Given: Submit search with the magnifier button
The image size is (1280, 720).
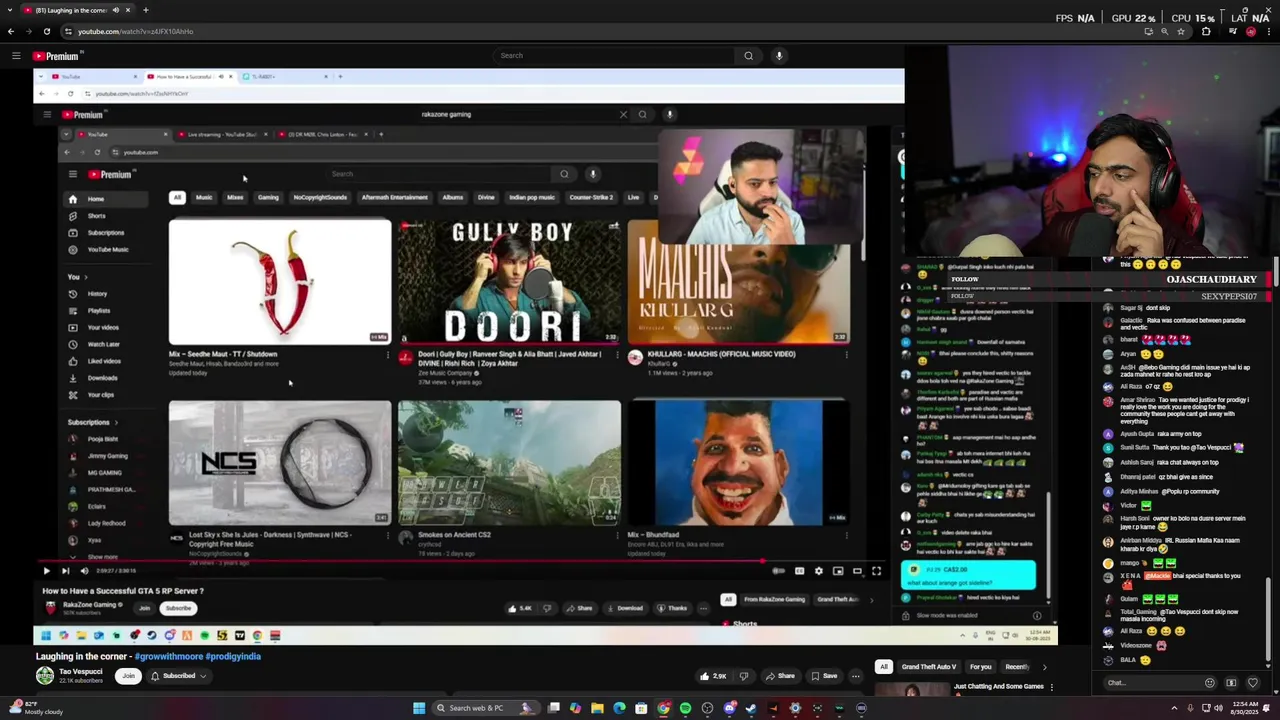Looking at the screenshot, I should pos(748,56).
